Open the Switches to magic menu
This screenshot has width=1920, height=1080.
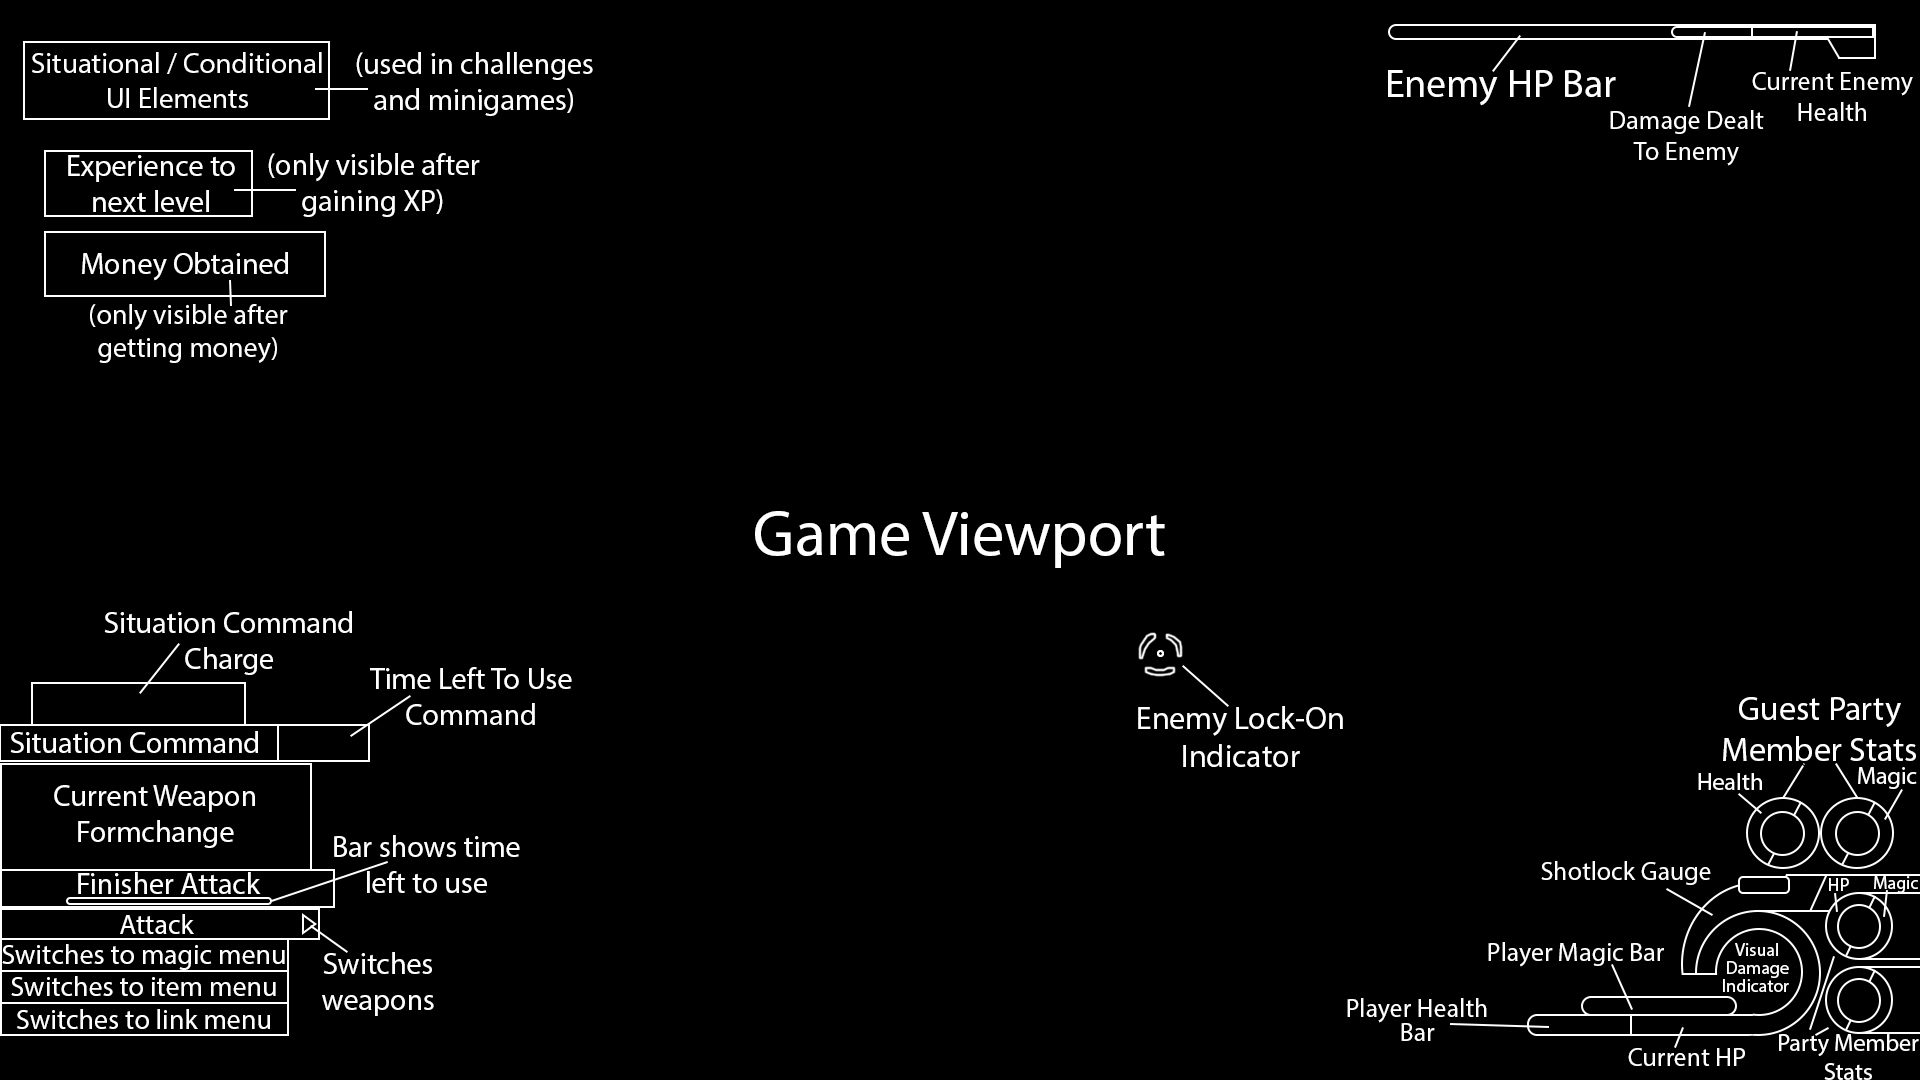144,953
